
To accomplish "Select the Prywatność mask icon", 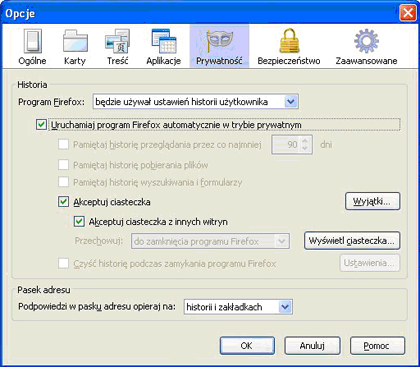I will tap(219, 41).
